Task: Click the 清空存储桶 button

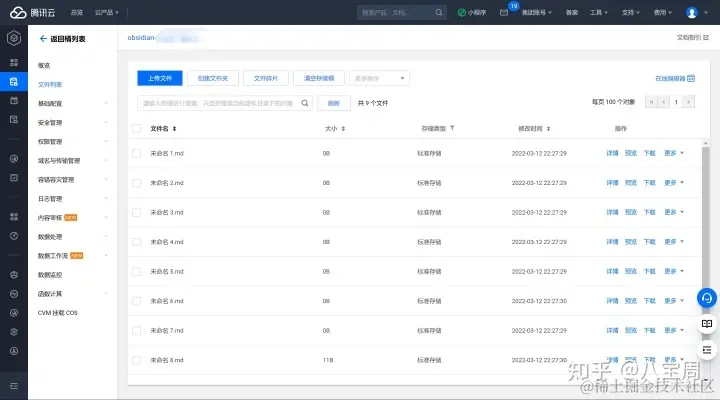Action: (319, 78)
